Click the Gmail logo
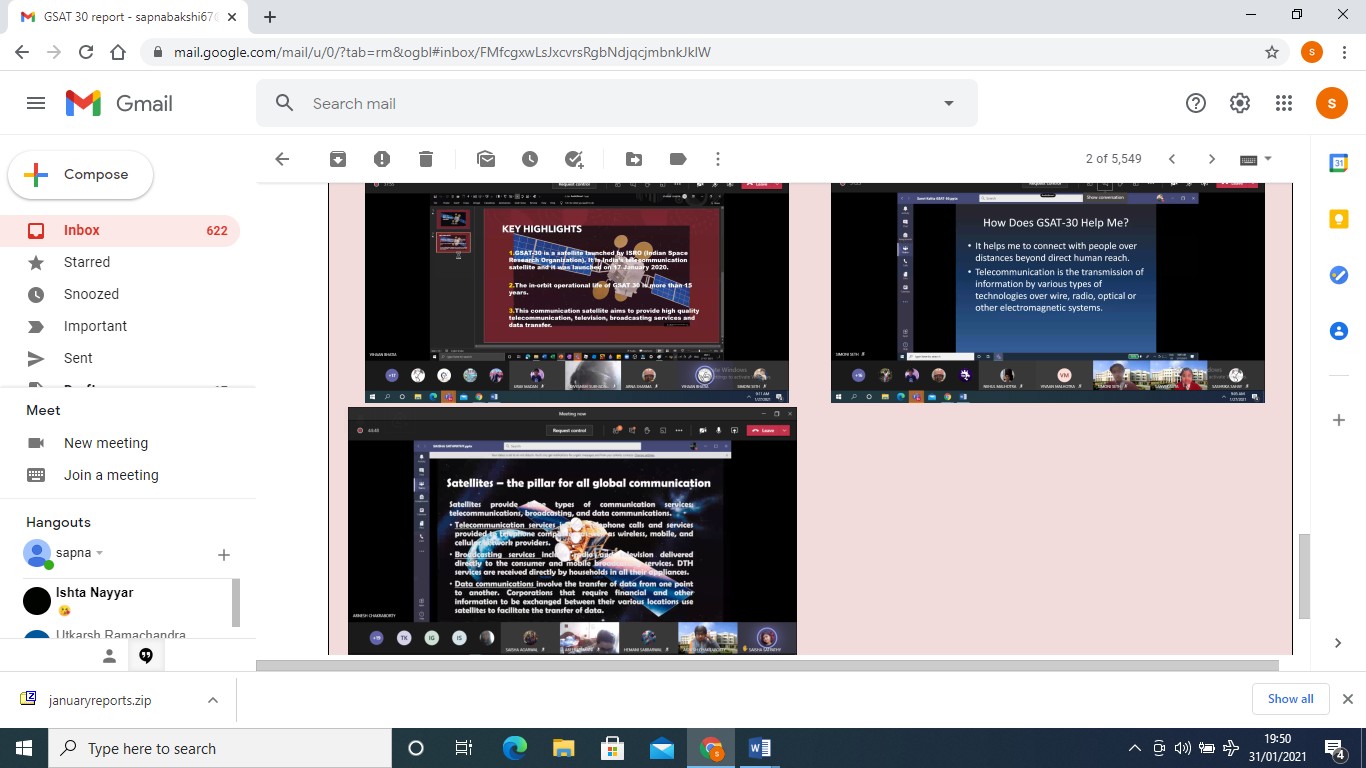This screenshot has height=768, width=1366. (x=119, y=103)
